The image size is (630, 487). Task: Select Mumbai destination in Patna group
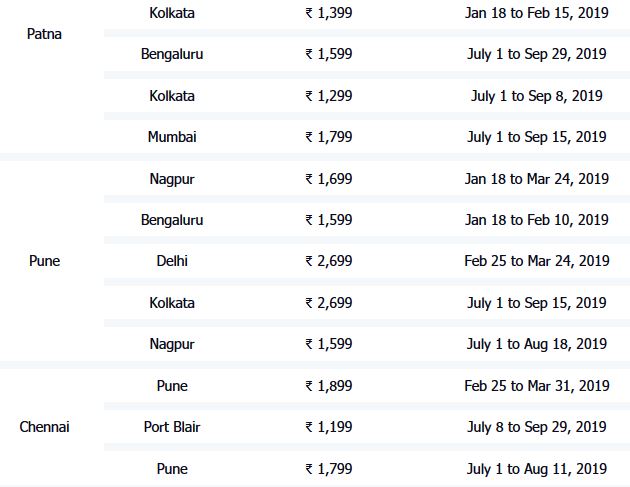172,137
